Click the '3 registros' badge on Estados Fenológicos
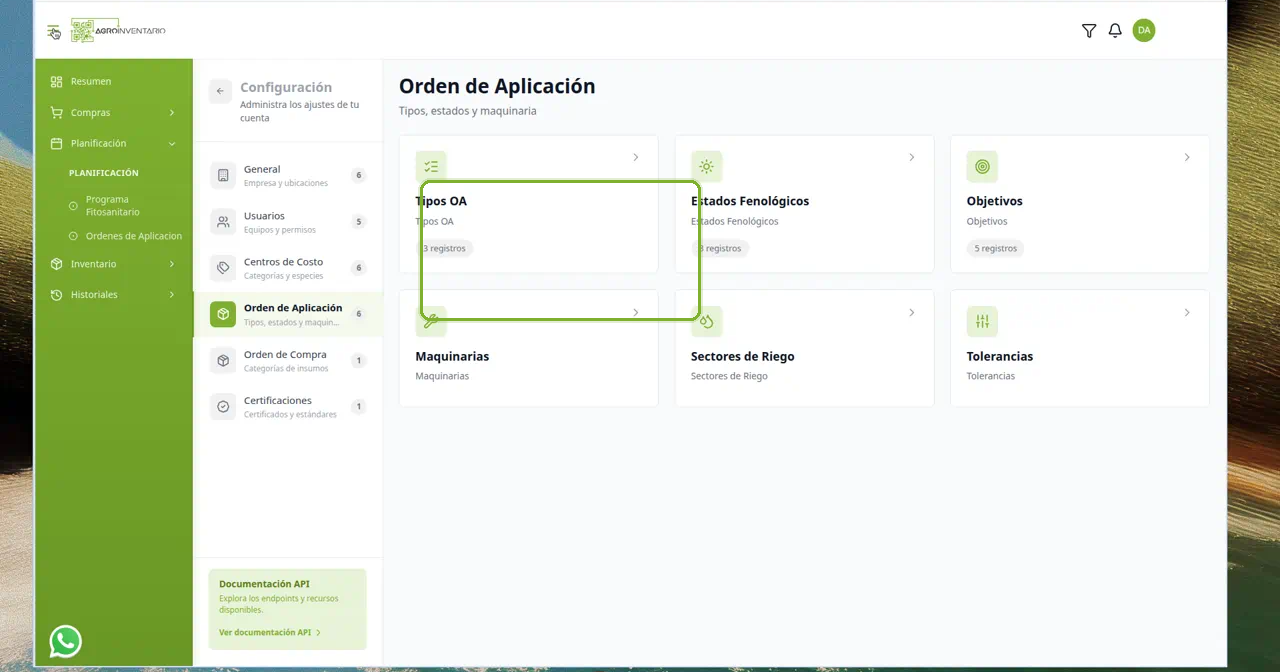The image size is (1280, 672). pos(720,248)
